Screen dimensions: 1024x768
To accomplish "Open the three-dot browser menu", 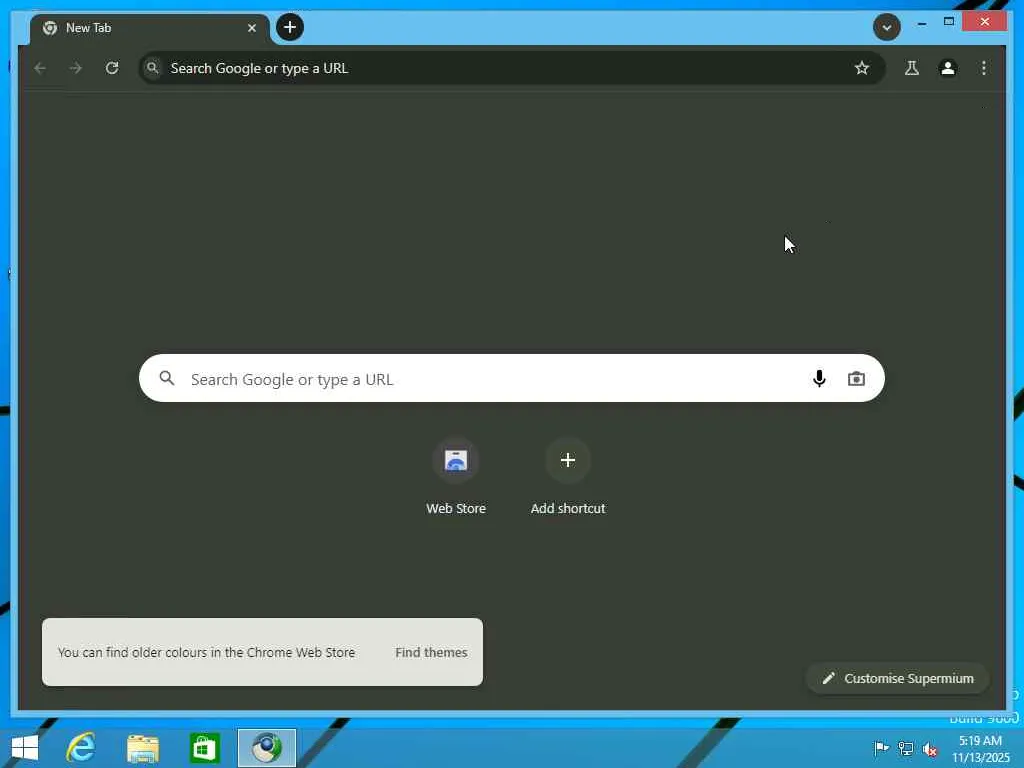I will (x=984, y=68).
